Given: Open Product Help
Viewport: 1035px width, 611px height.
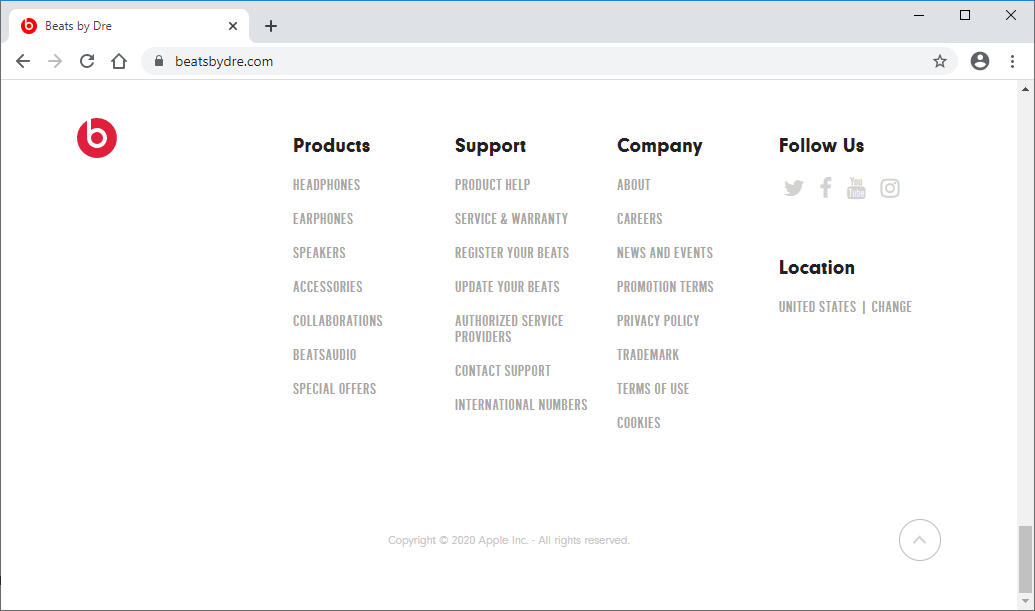Looking at the screenshot, I should pyautogui.click(x=492, y=185).
